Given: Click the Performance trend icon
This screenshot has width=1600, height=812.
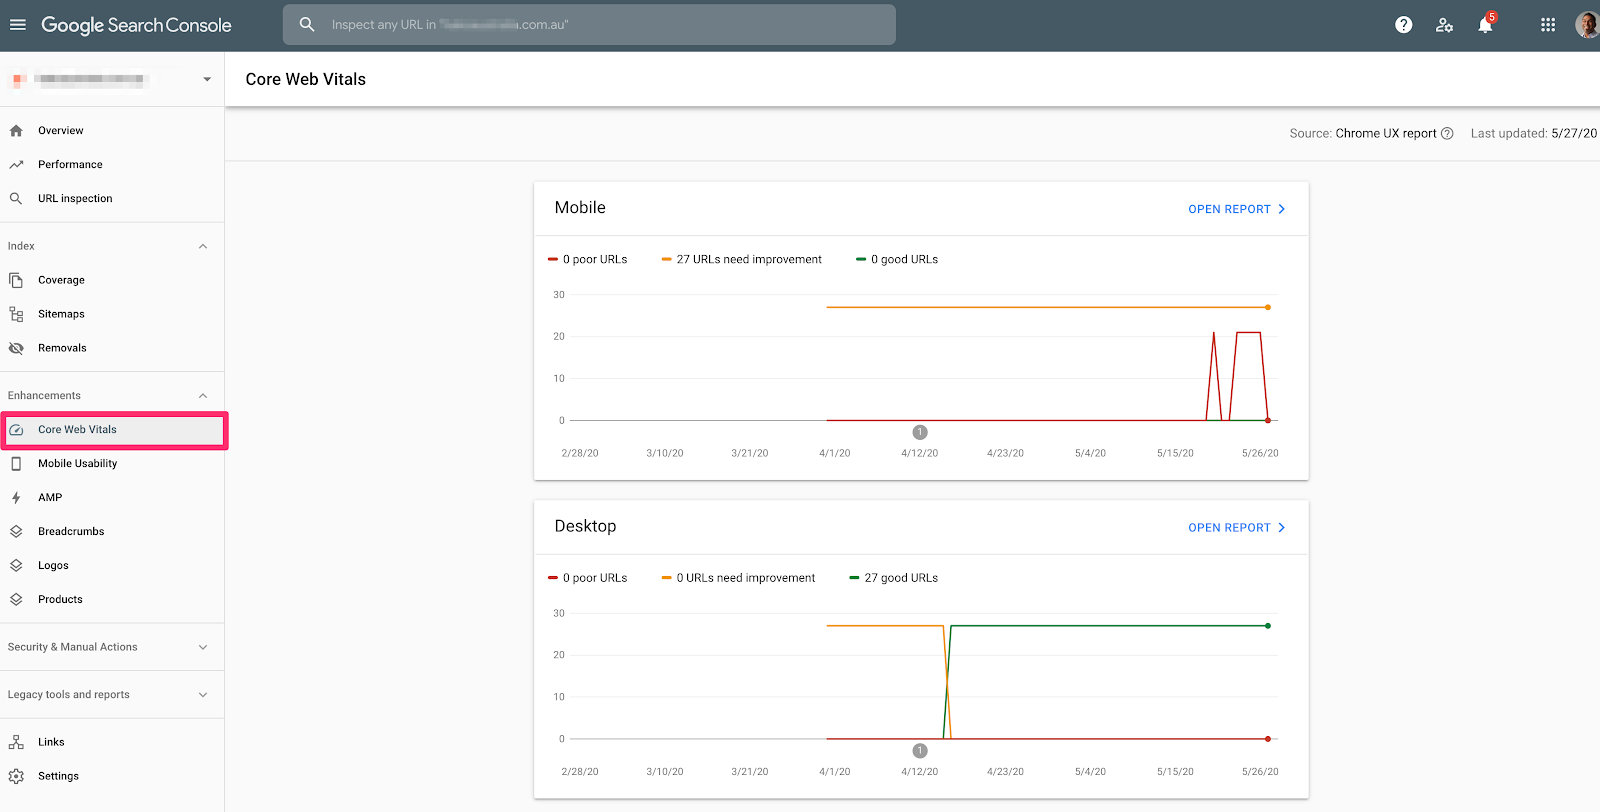Looking at the screenshot, I should 16,165.
